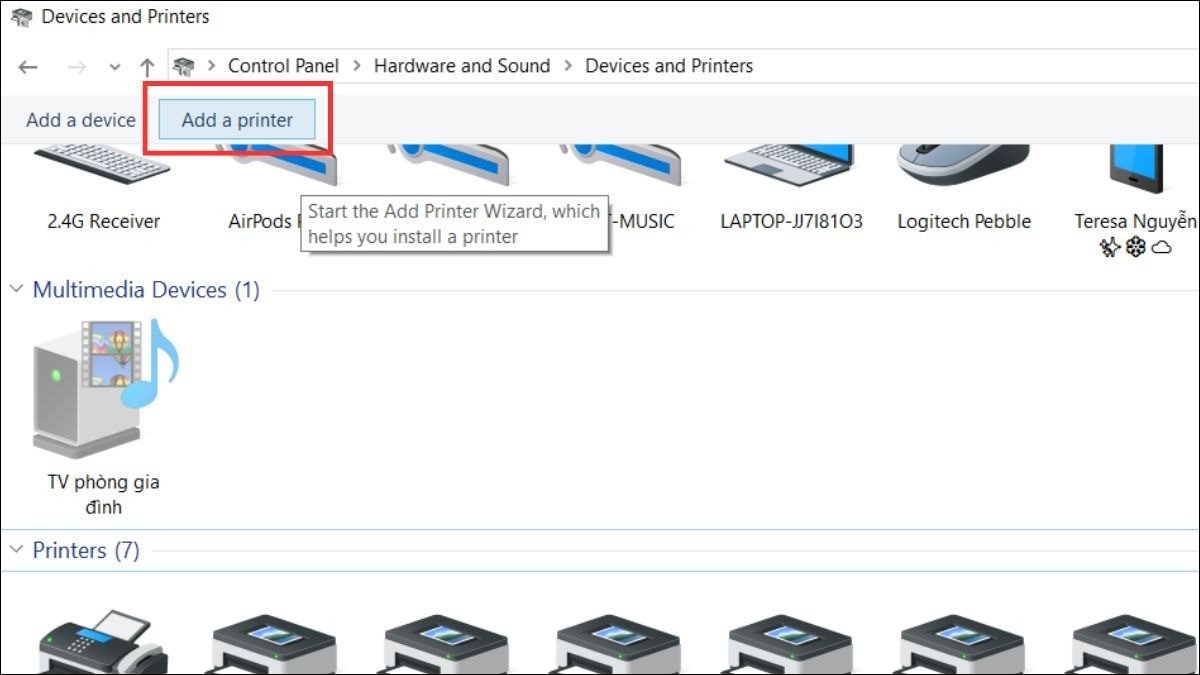
Task: Navigate to Control Panel via breadcrumb
Action: click(x=283, y=65)
